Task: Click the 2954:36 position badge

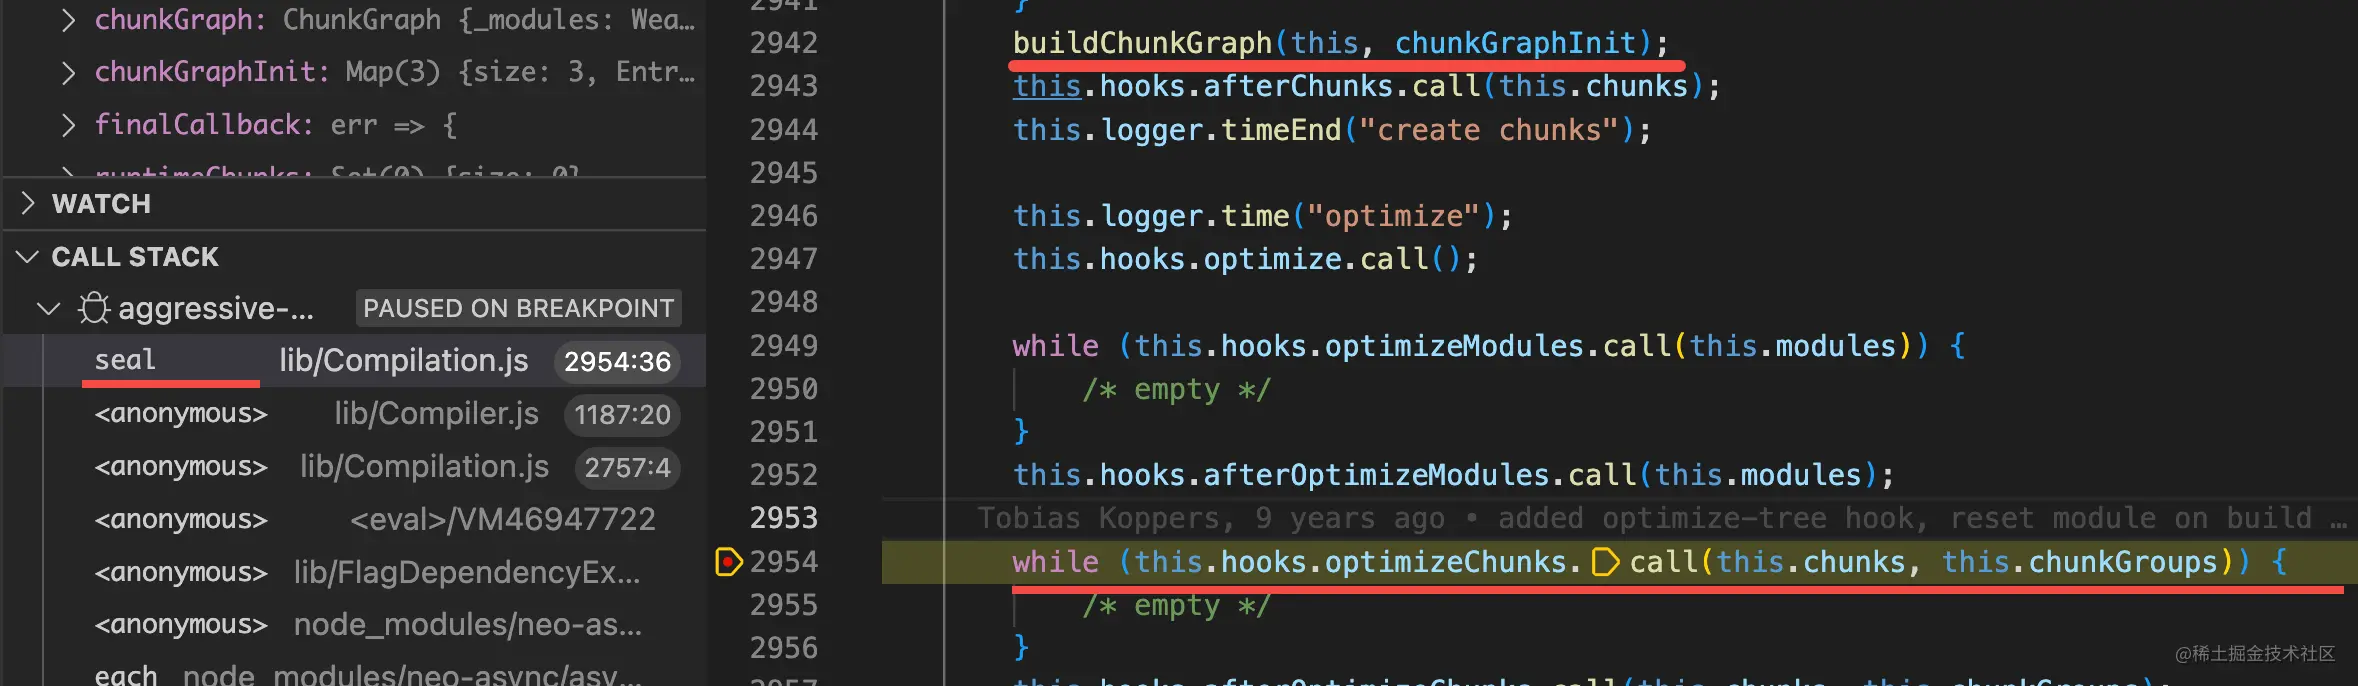Action: coord(617,362)
